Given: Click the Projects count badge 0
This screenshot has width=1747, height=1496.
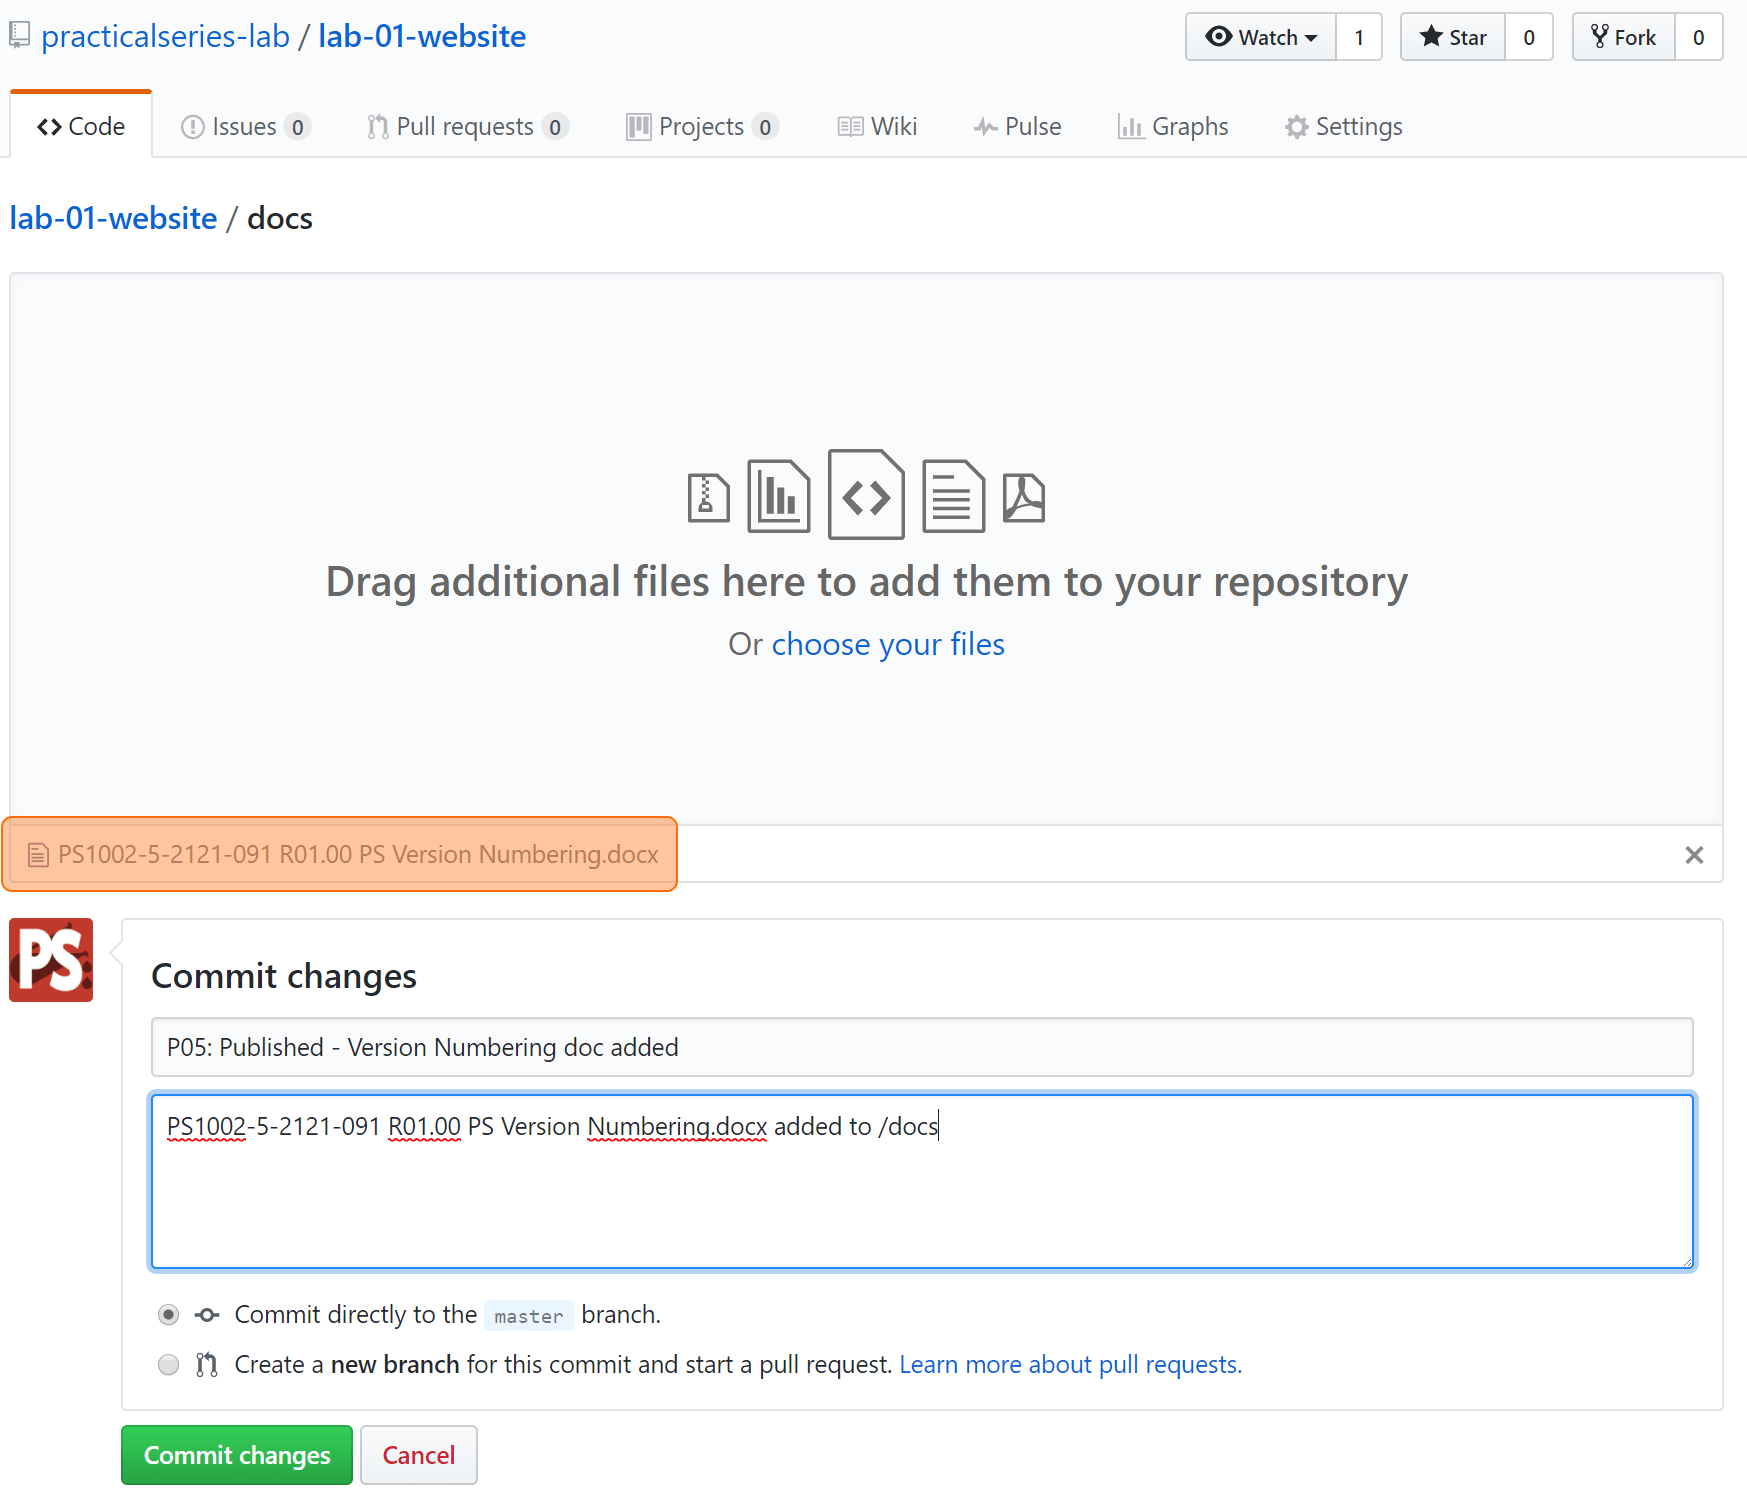Looking at the screenshot, I should click(765, 127).
